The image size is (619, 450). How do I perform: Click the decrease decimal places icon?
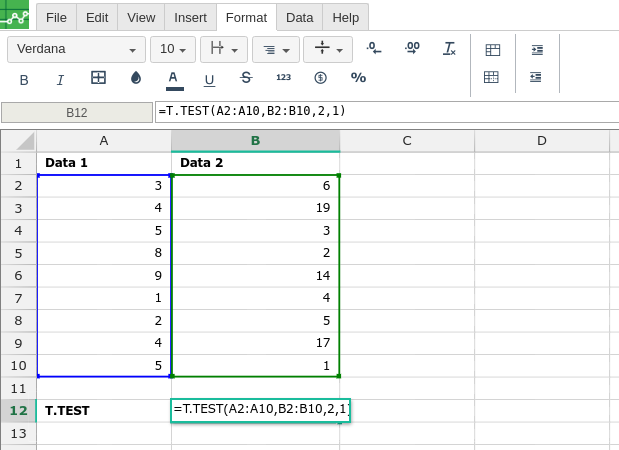point(374,48)
